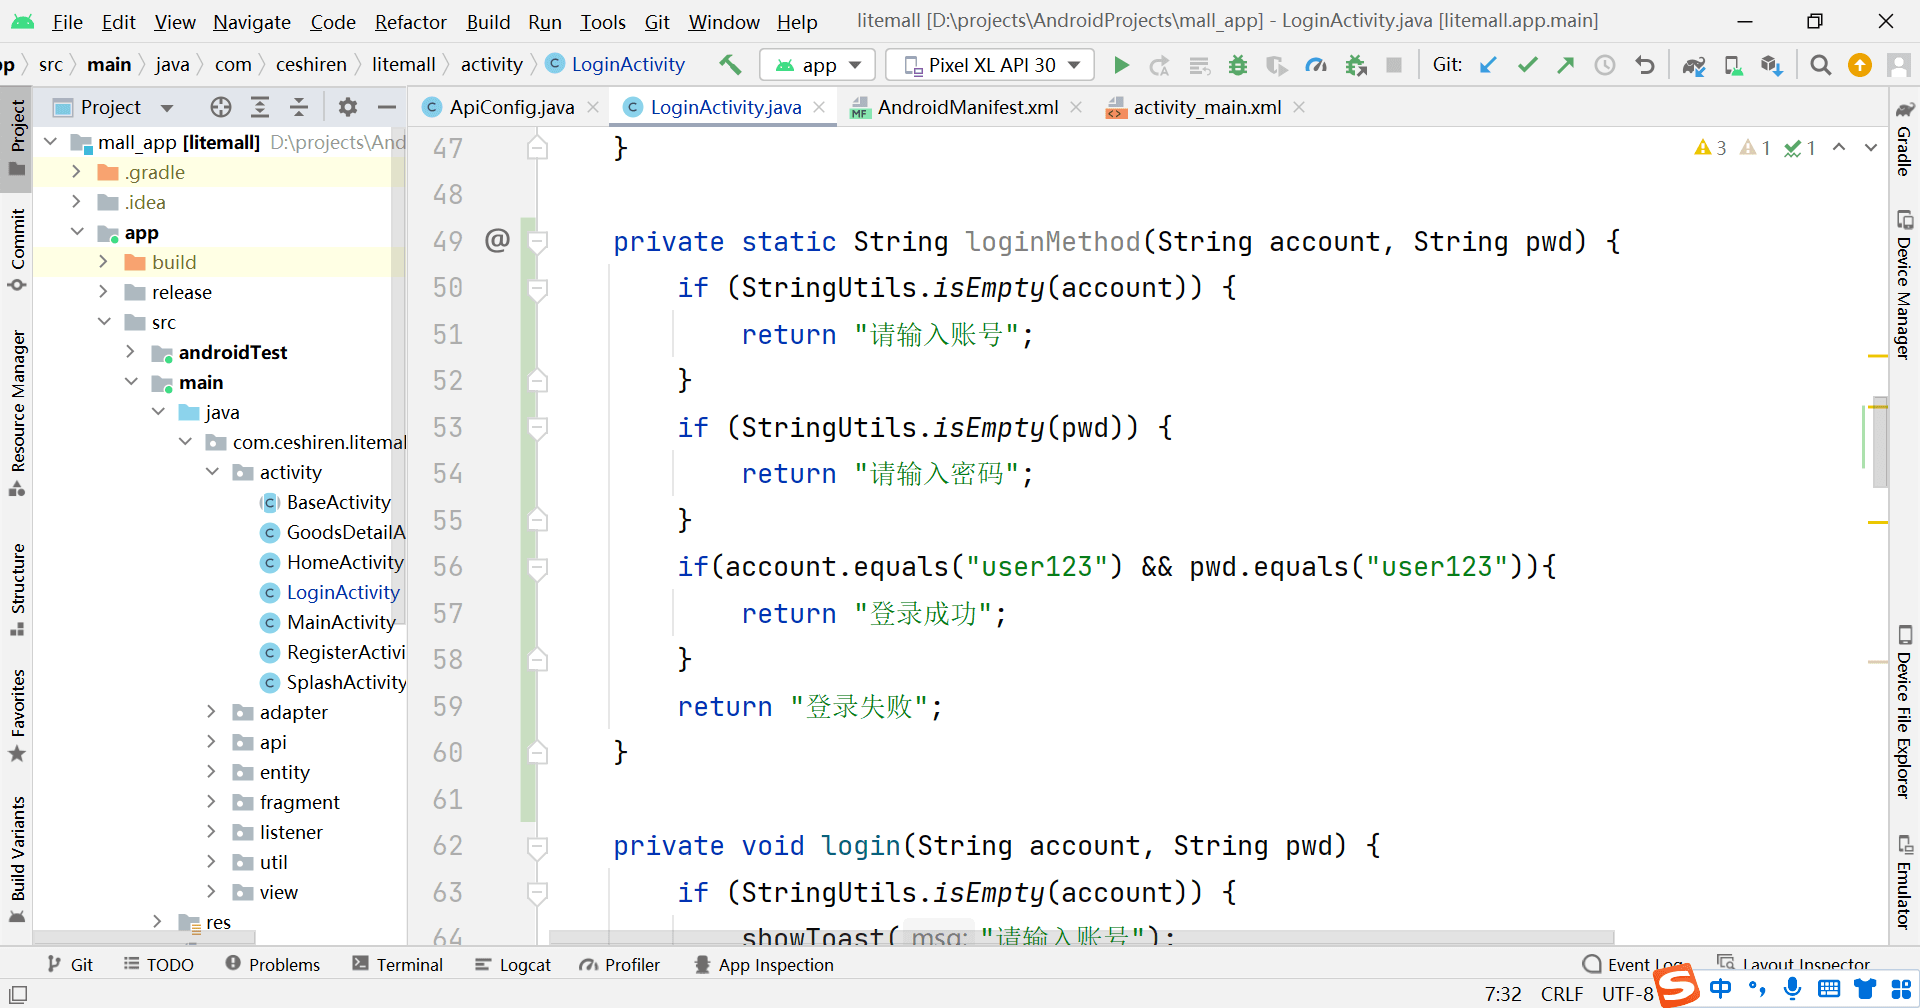Collapse the app module node
1920x1008 pixels.
(76, 232)
